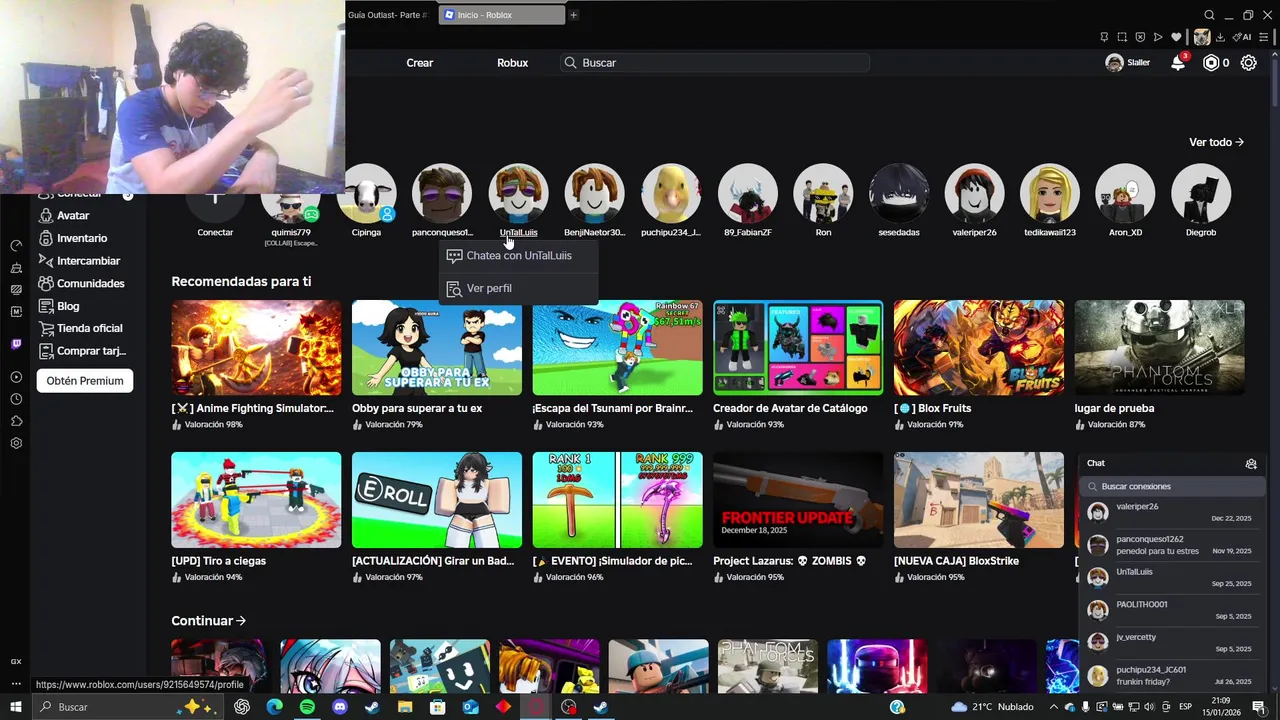The height and width of the screenshot is (720, 1280).
Task: Open Obby para superar a tu ex thumbnail
Action: (x=437, y=348)
